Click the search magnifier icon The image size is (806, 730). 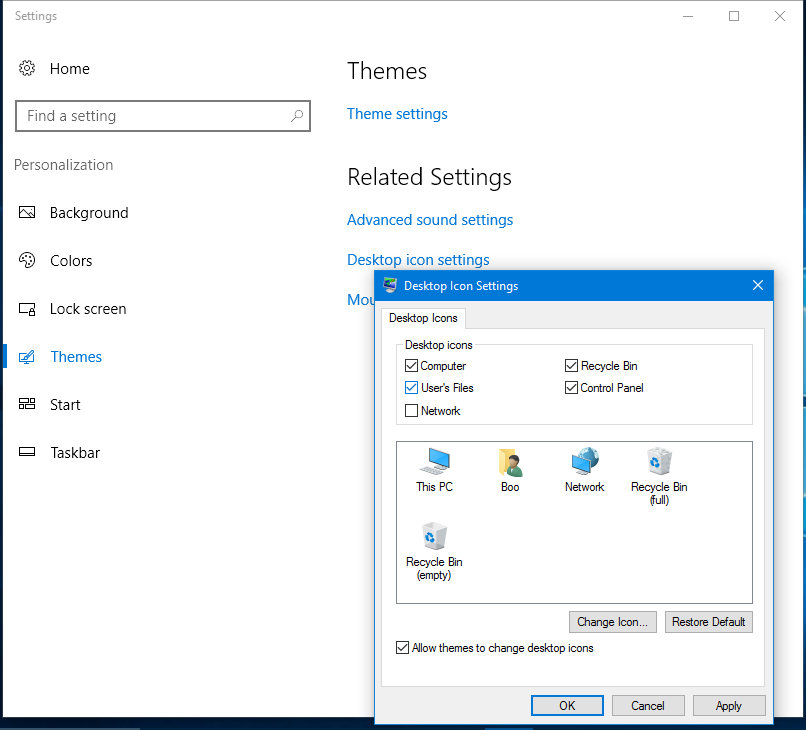point(297,116)
